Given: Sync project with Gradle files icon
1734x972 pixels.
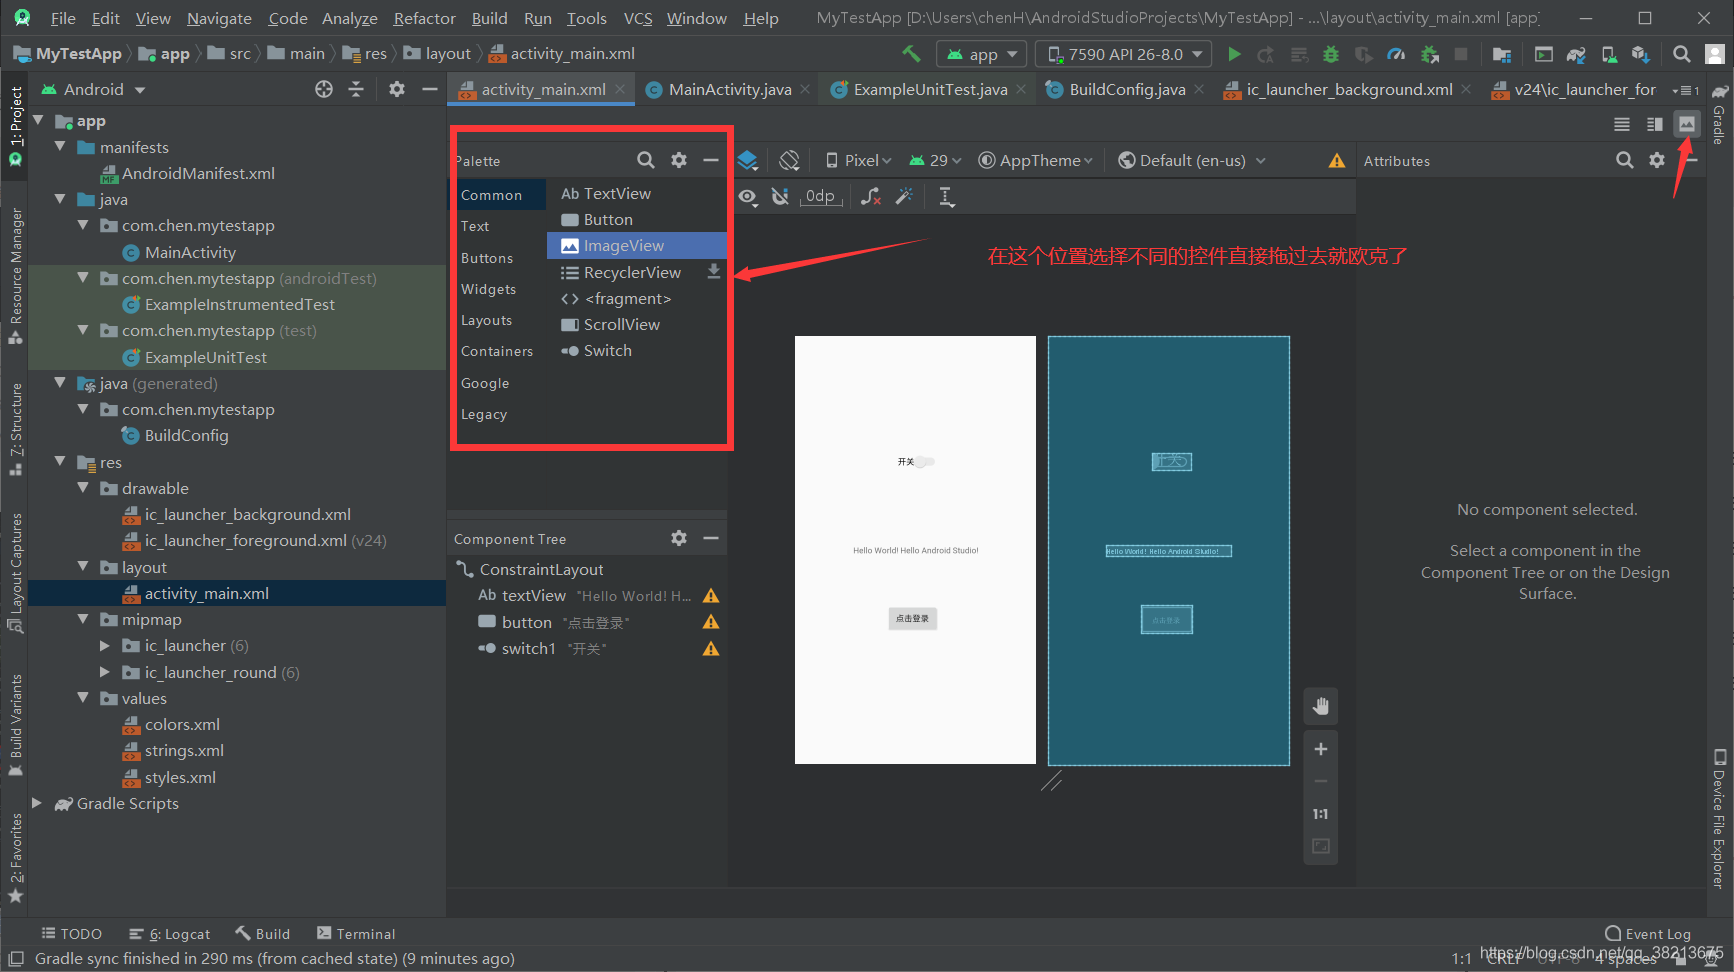Looking at the screenshot, I should pos(1576,54).
